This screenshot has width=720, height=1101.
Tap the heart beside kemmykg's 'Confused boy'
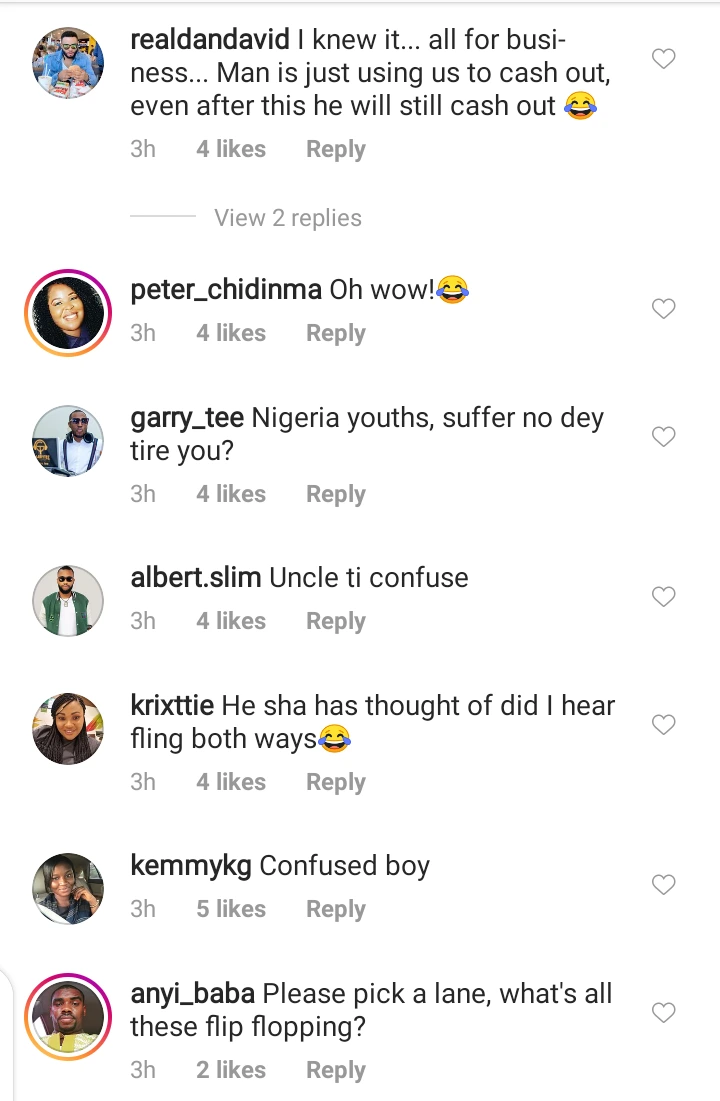click(x=663, y=884)
